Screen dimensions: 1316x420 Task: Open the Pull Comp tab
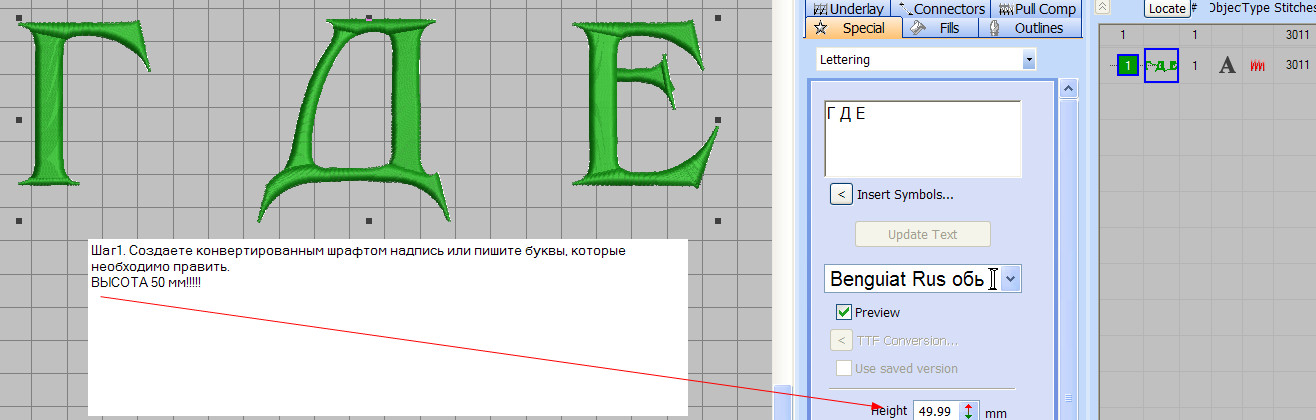pos(1033,9)
